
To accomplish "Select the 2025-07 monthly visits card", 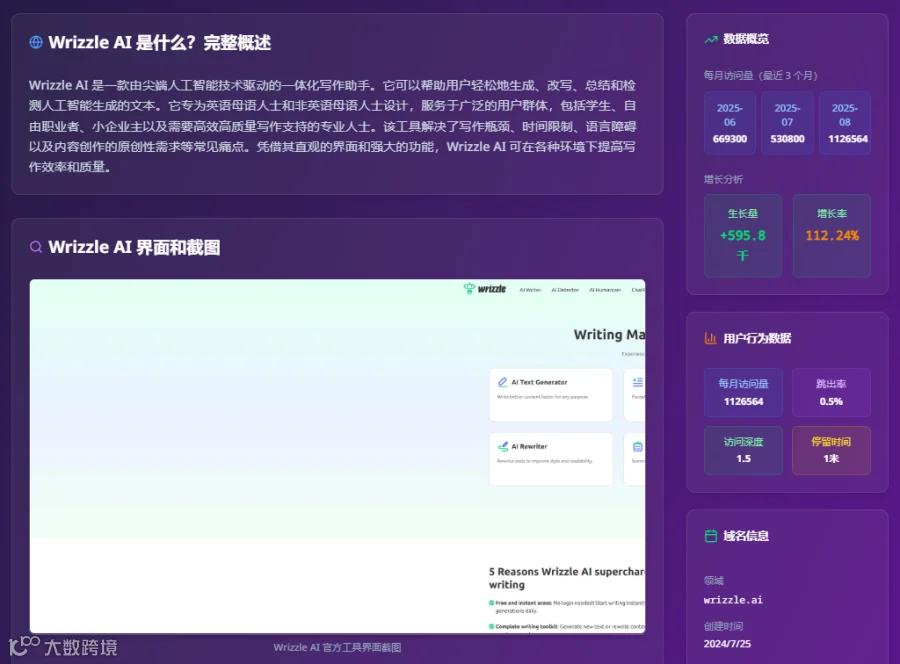I will coord(787,123).
